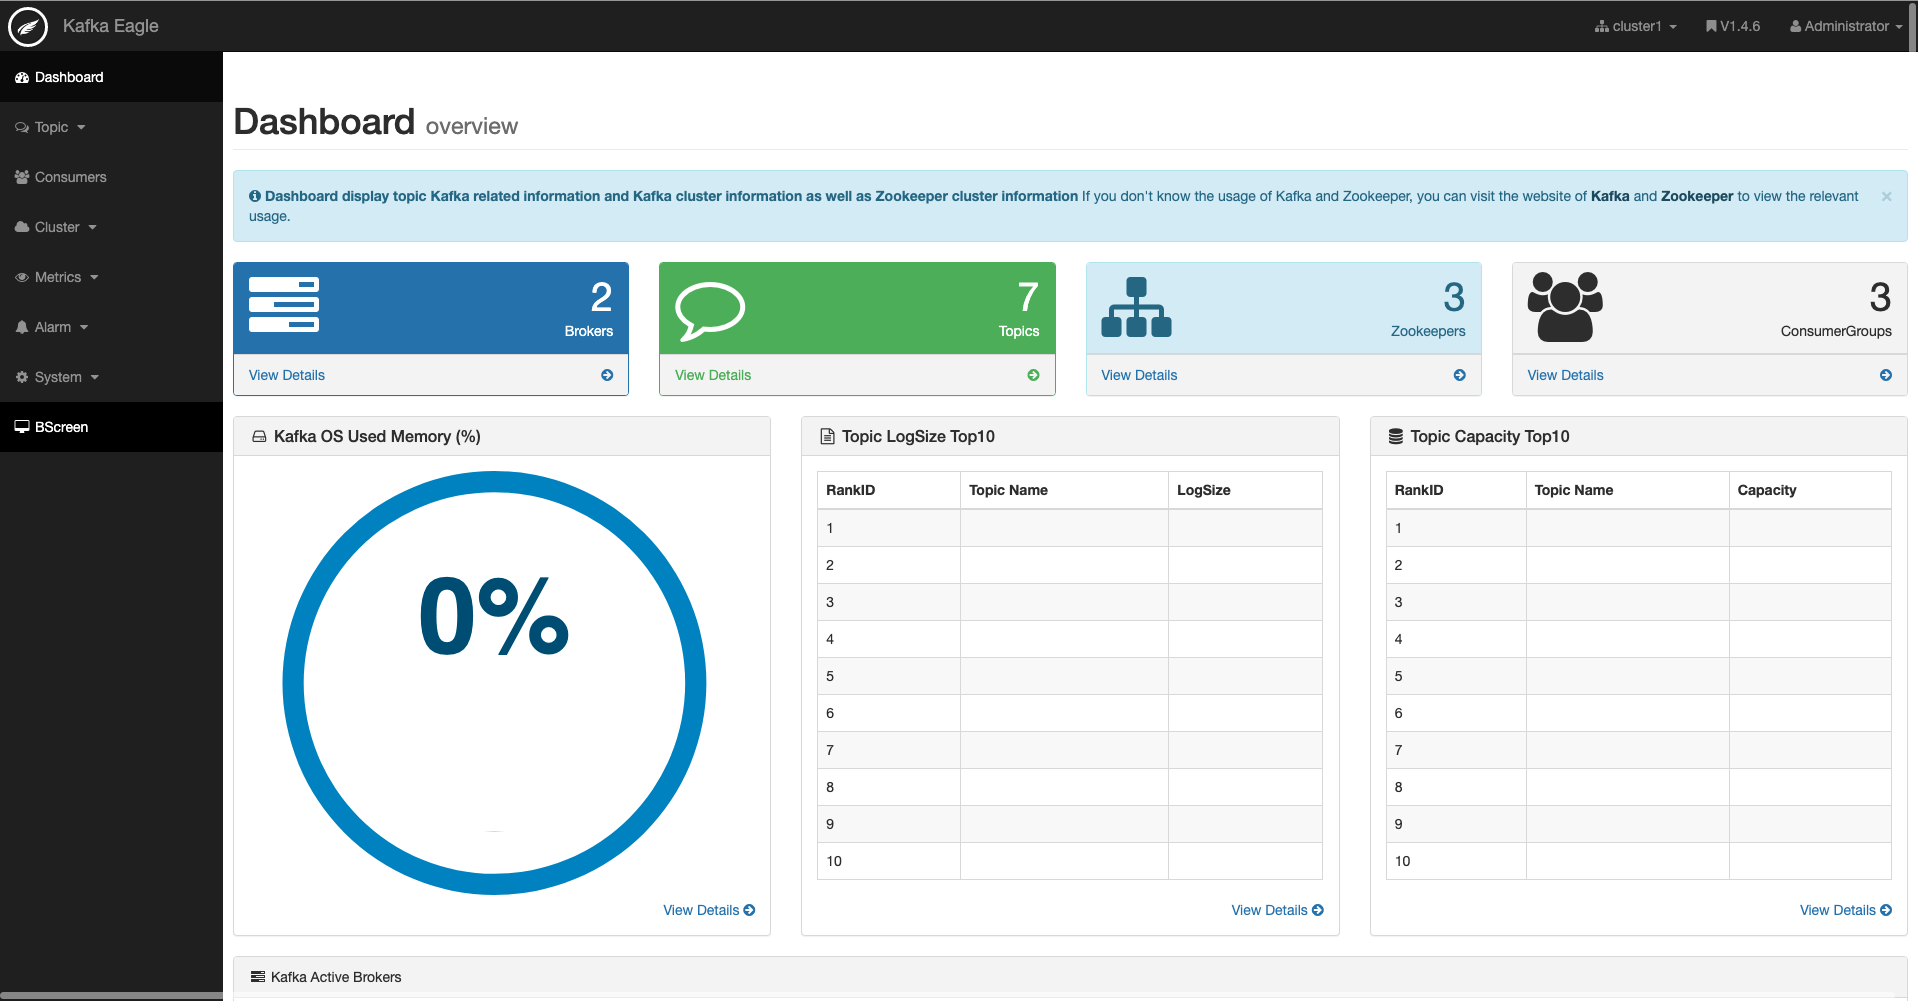This screenshot has width=1918, height=1001.
Task: Expand the Topic sidebar menu caret
Action: (x=81, y=128)
